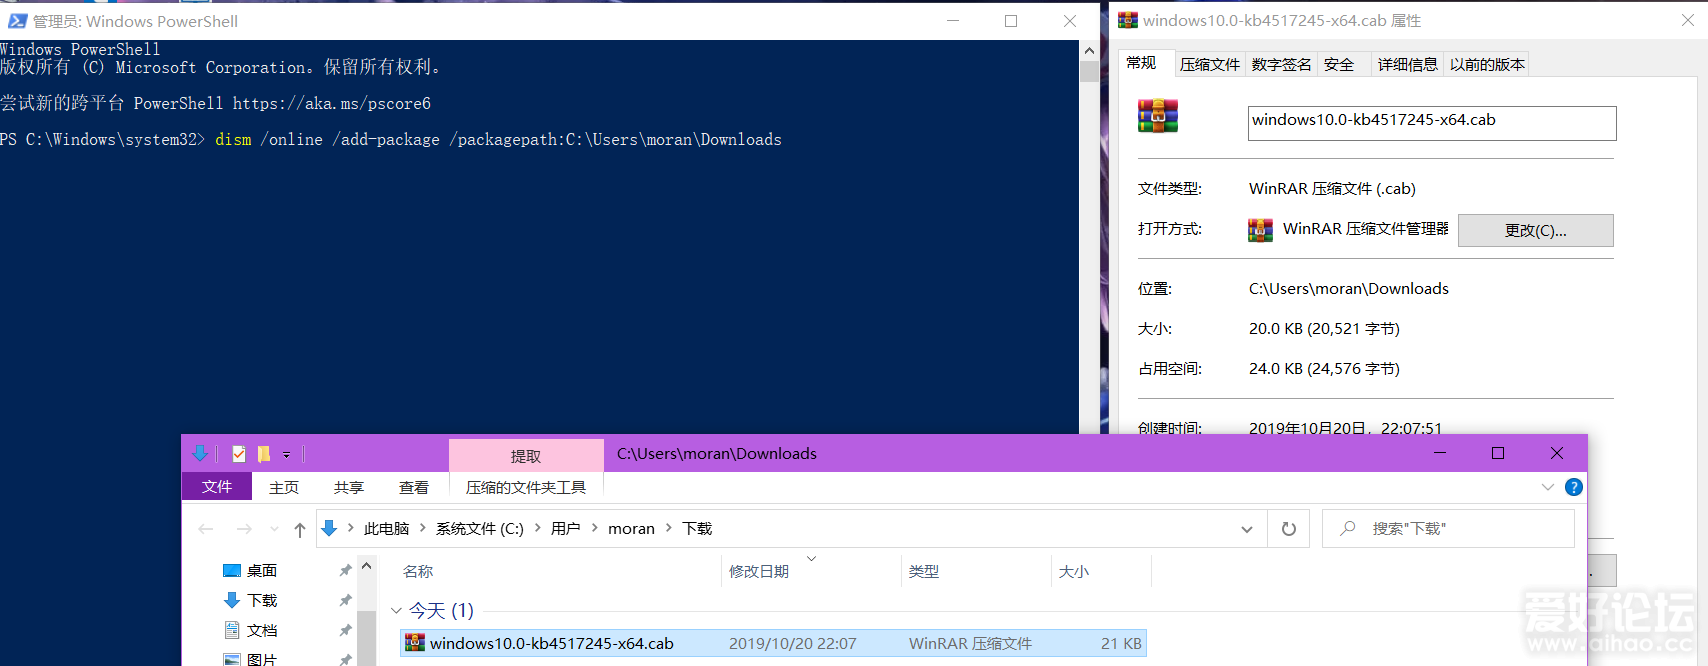Click the magnifier icon in the search box
This screenshot has width=1708, height=666.
click(1348, 528)
